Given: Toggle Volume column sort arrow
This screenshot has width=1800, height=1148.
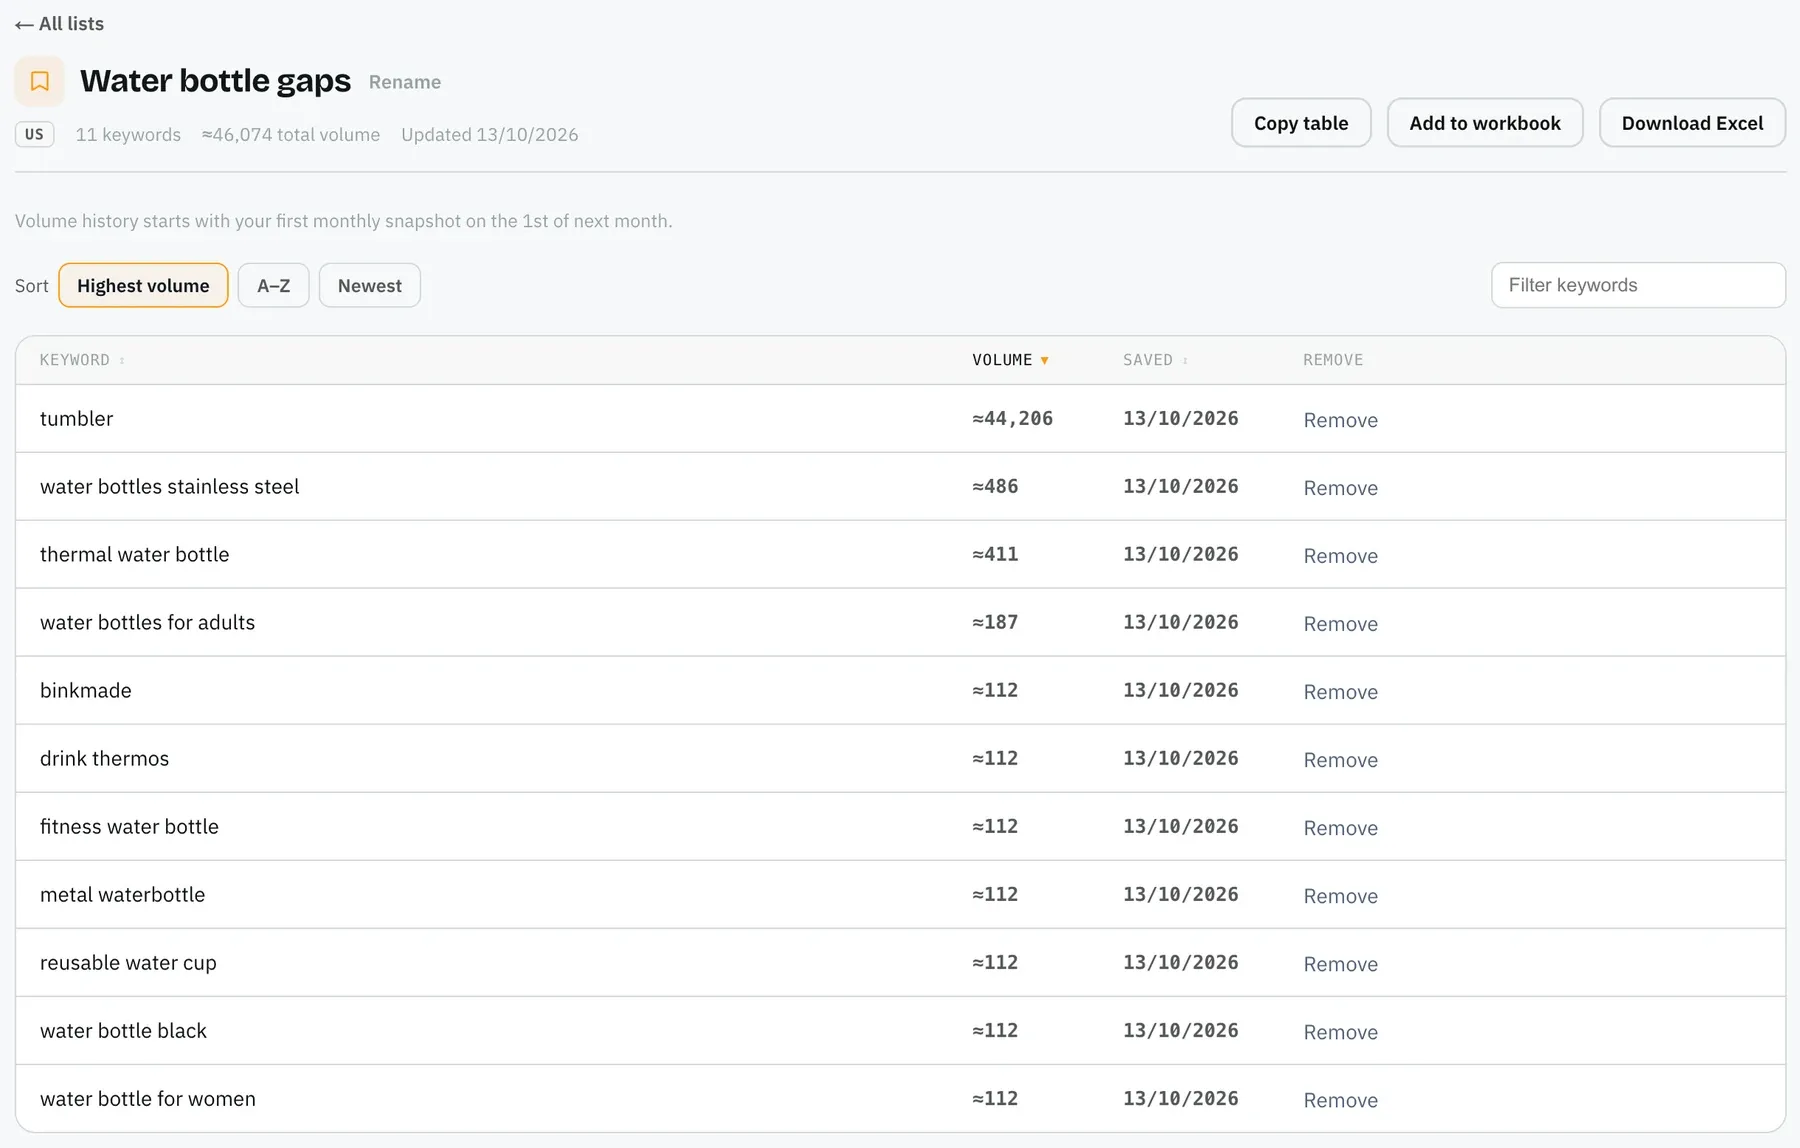Looking at the screenshot, I should [1044, 360].
